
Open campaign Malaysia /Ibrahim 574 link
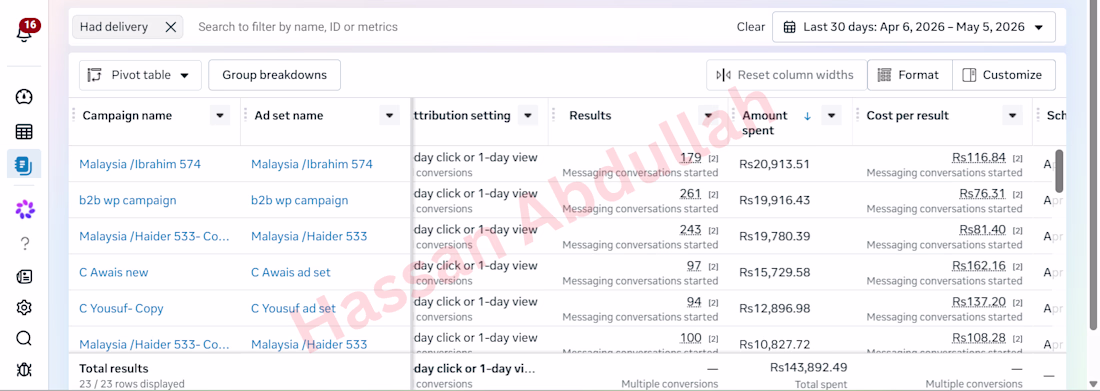140,164
